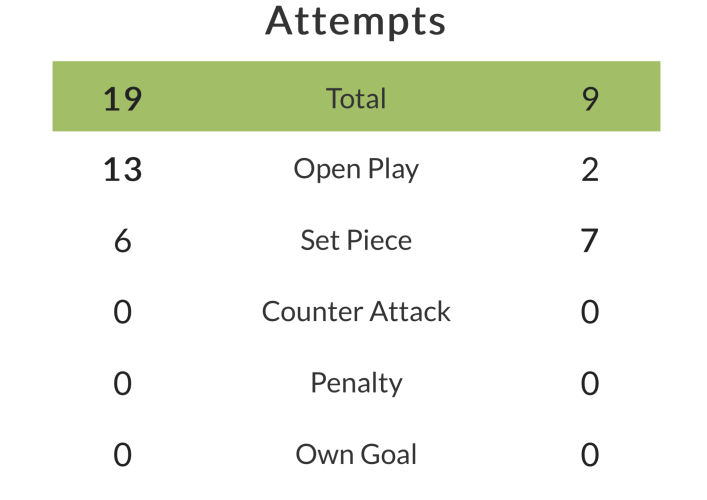The height and width of the screenshot is (500, 707).
Task: Select the Penalty label
Action: coord(356,383)
